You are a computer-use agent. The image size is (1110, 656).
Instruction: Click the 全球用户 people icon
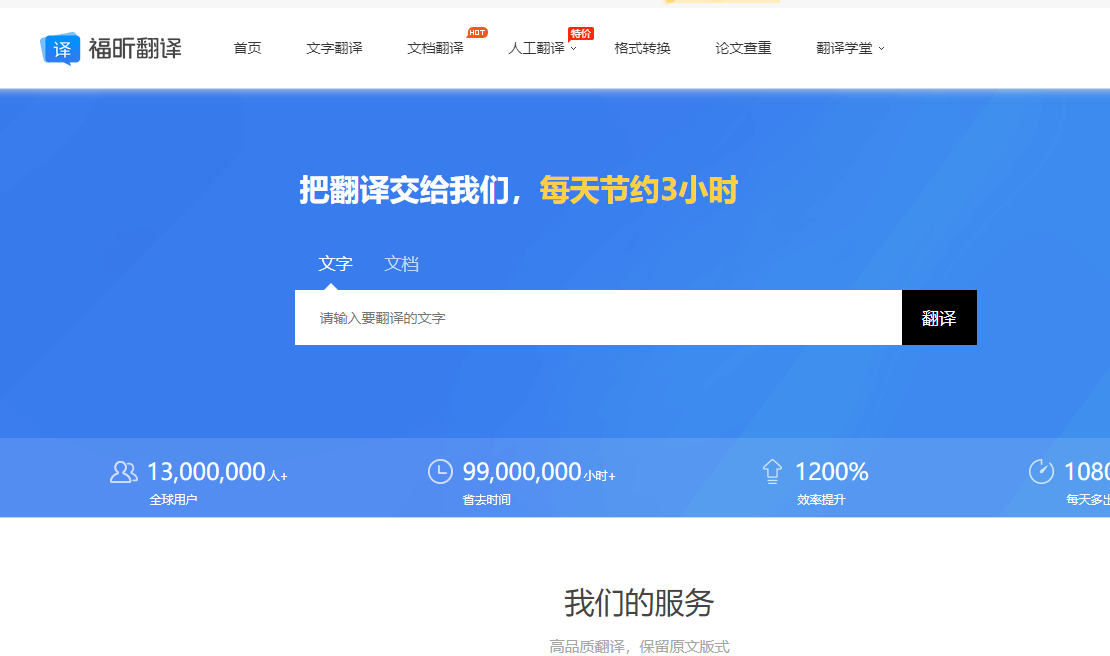pyautogui.click(x=124, y=472)
